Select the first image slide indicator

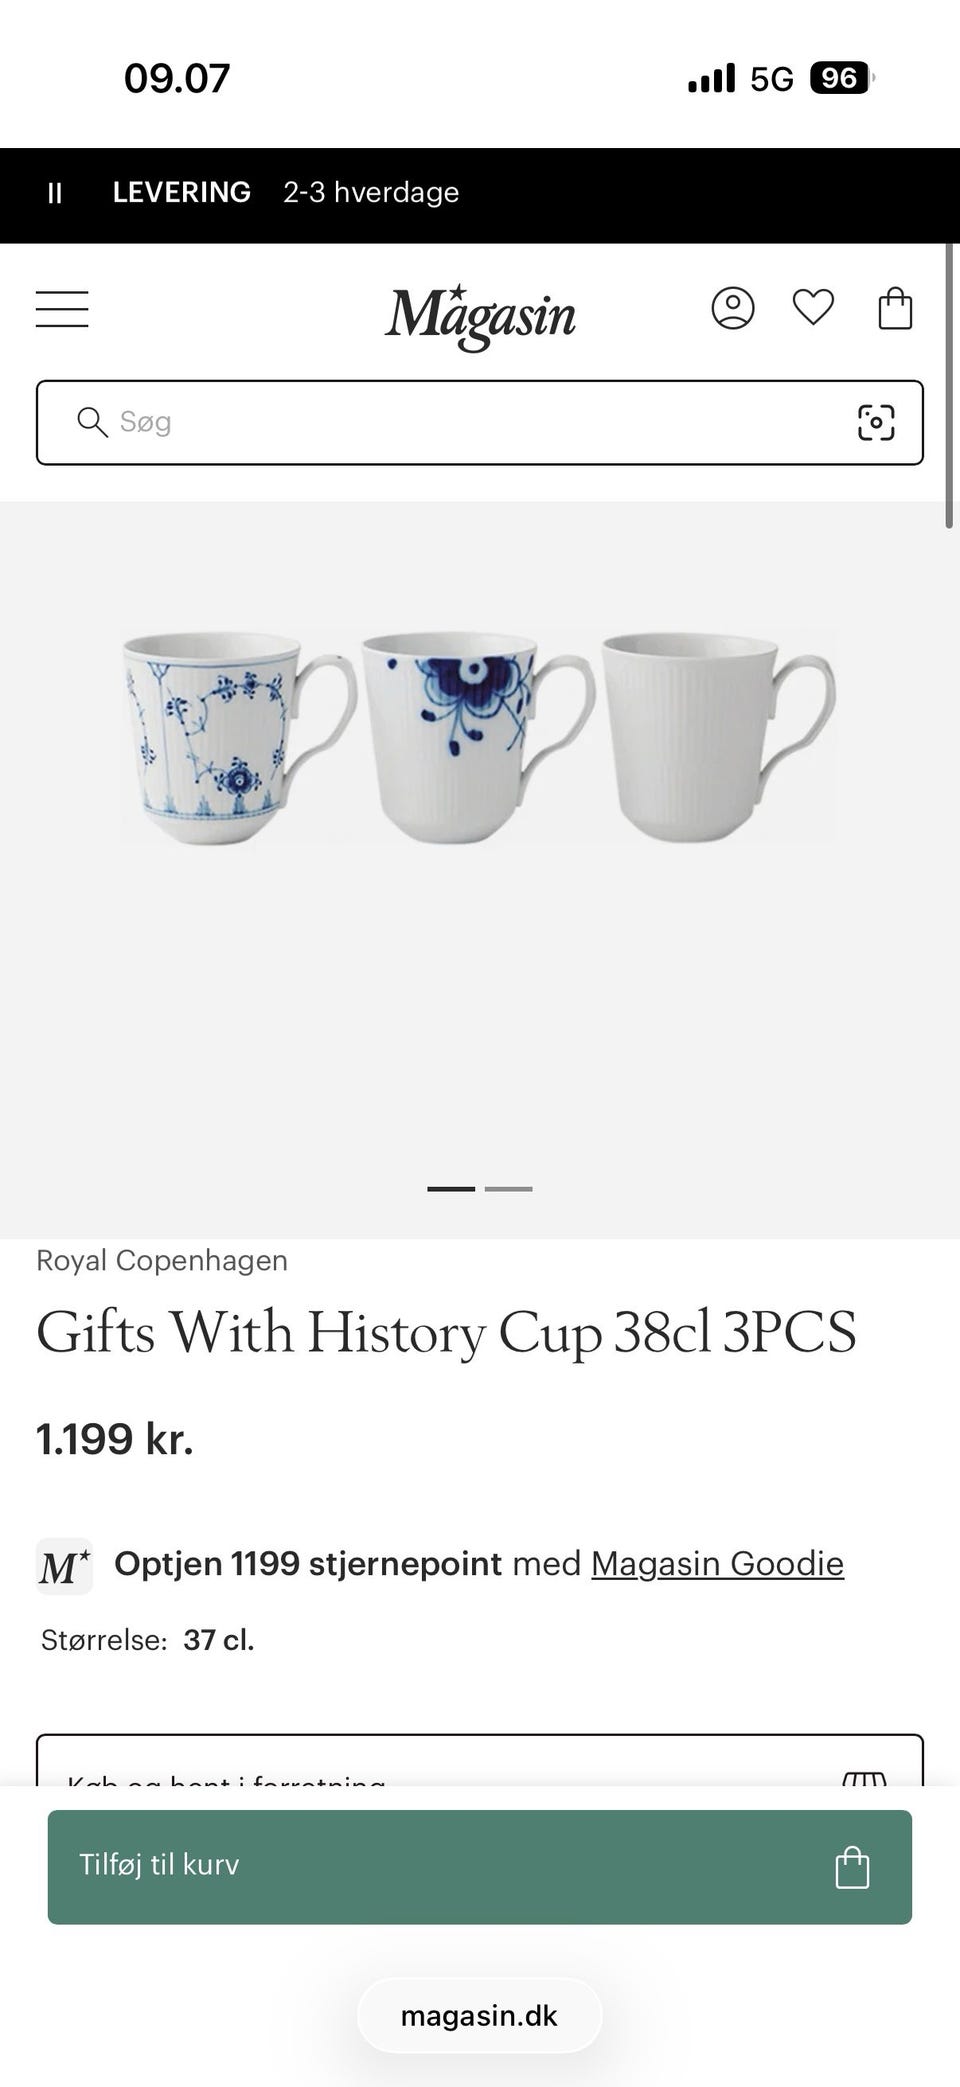pos(451,1189)
